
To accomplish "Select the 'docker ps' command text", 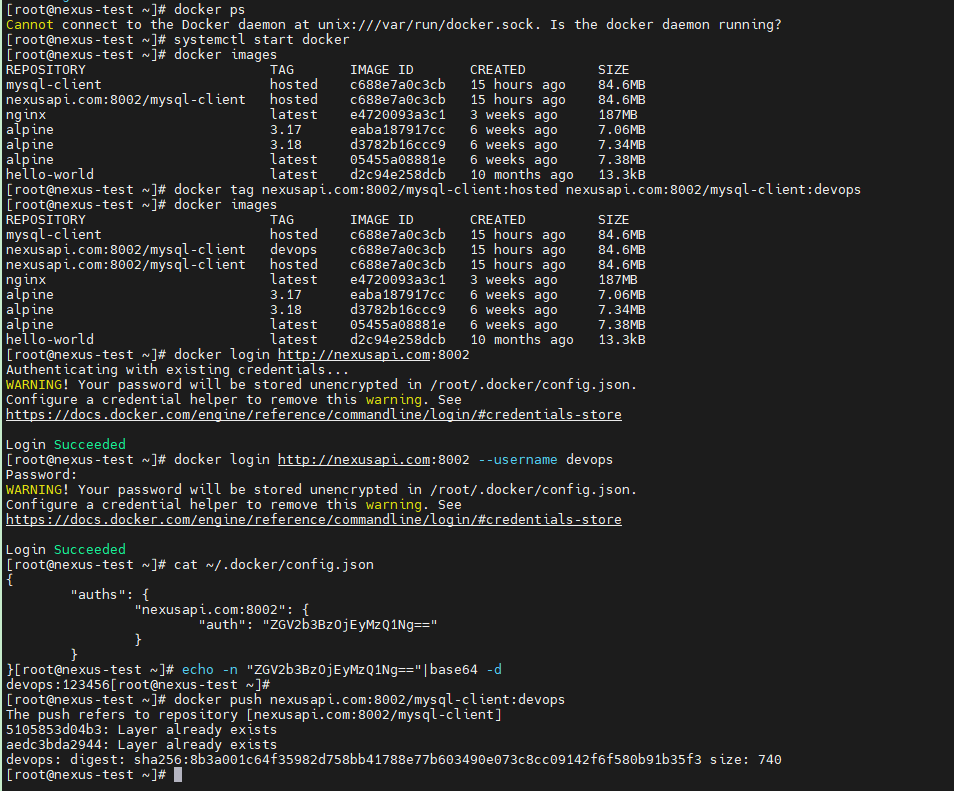I will tap(209, 10).
